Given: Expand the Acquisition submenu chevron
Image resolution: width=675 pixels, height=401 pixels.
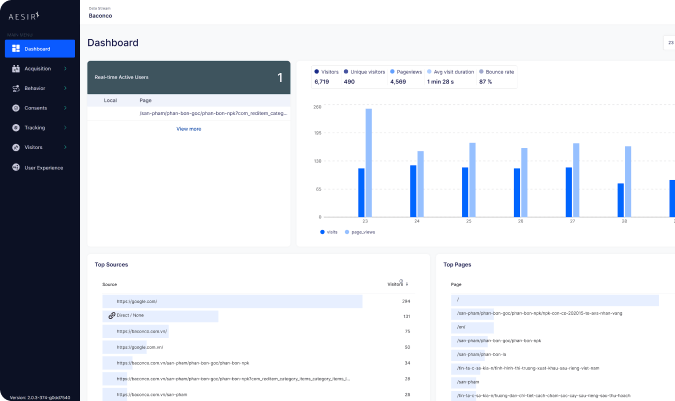Looking at the screenshot, I should (66, 69).
